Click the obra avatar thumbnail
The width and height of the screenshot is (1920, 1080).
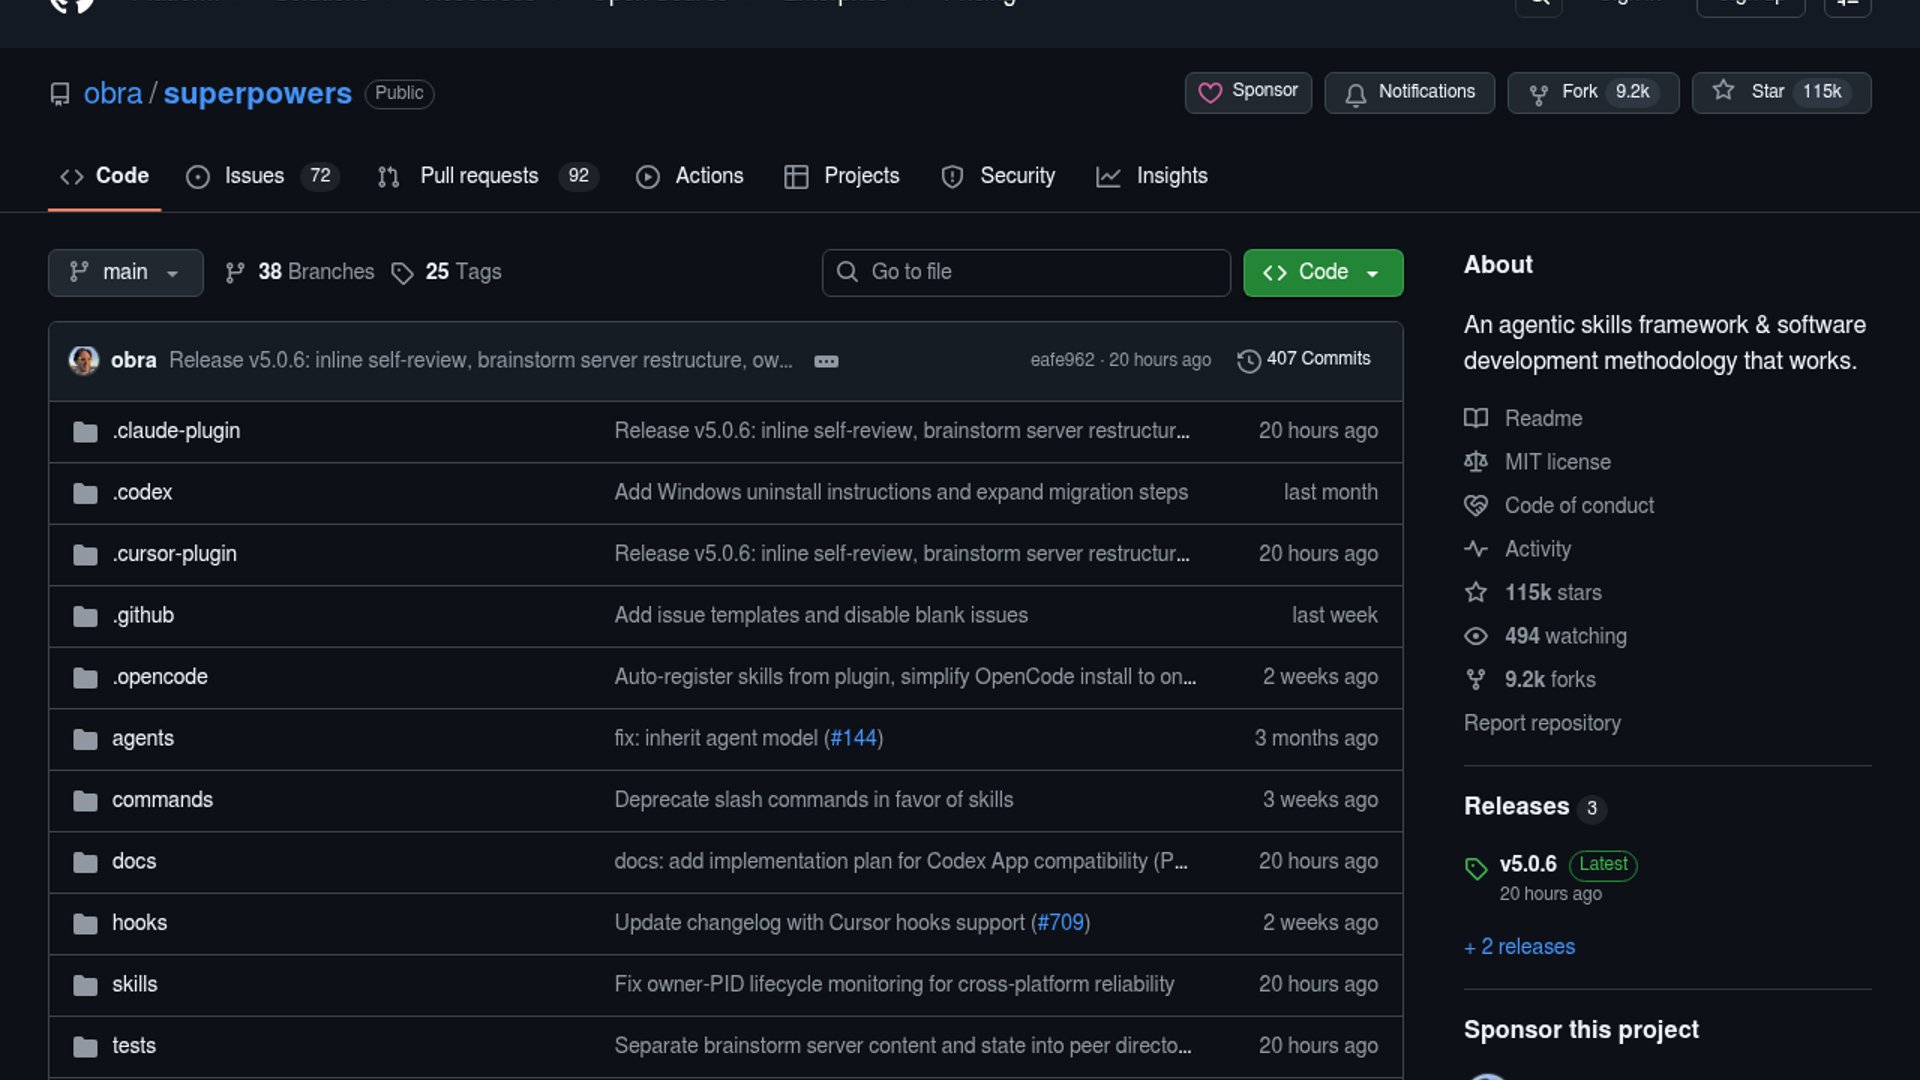coord(83,360)
